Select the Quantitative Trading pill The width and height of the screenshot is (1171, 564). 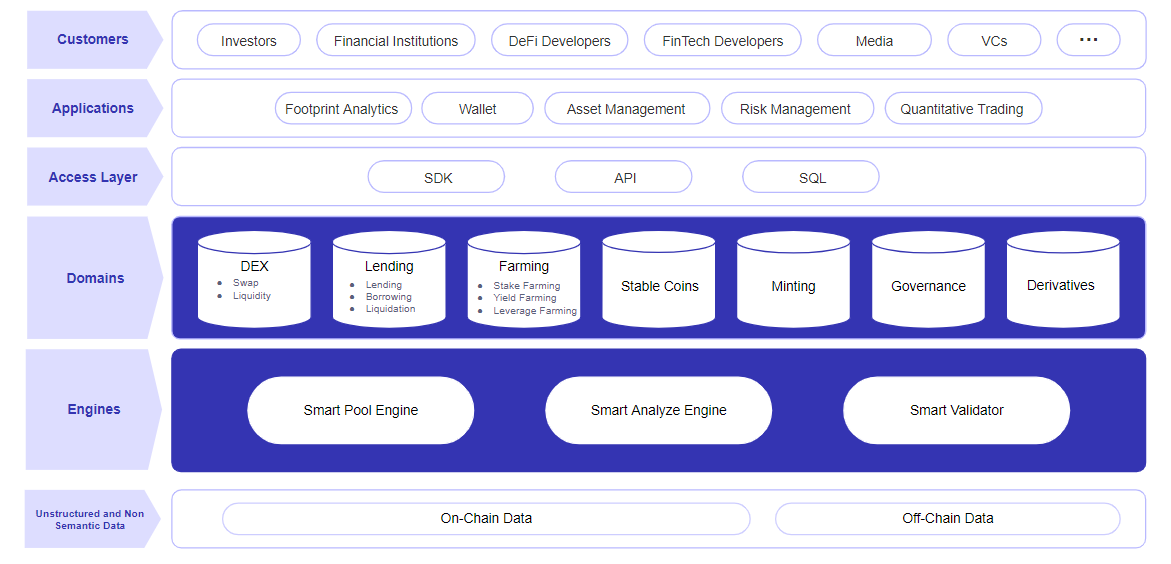click(x=963, y=109)
